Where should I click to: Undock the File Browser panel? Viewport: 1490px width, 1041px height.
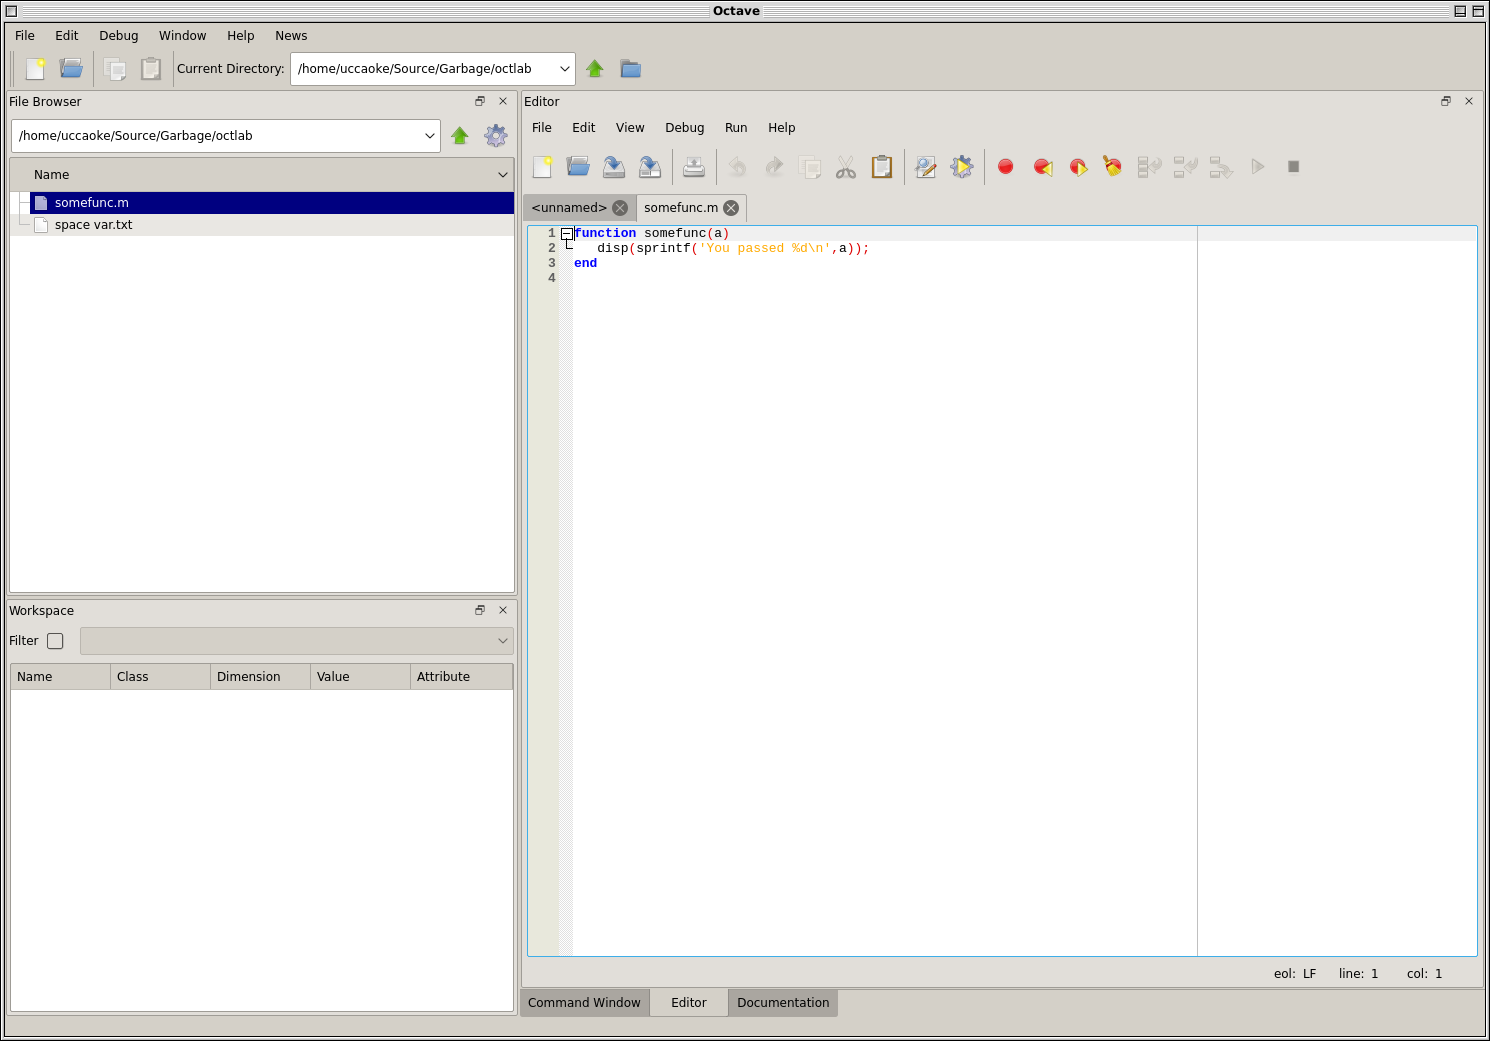coord(480,101)
